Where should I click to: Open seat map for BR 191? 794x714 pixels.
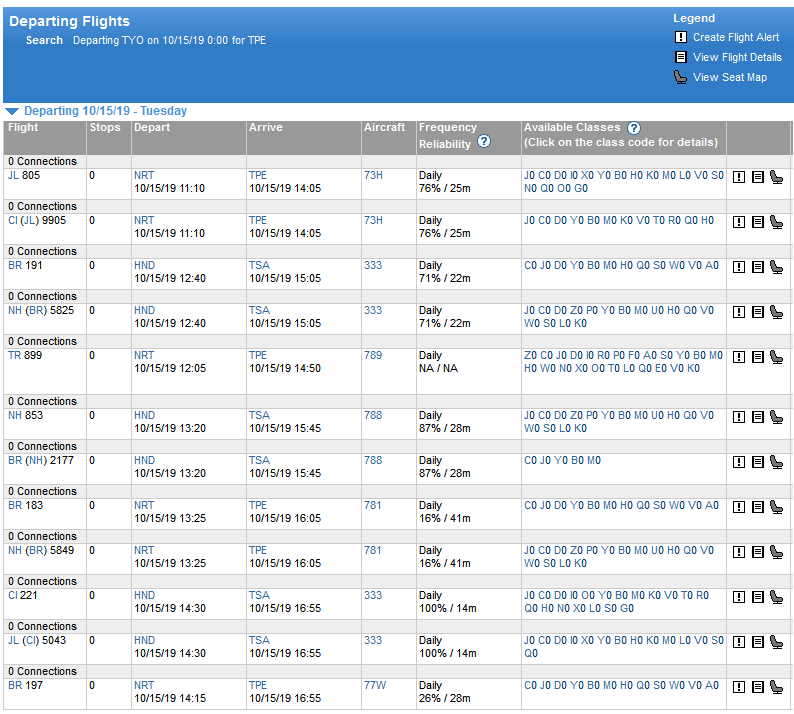(776, 267)
